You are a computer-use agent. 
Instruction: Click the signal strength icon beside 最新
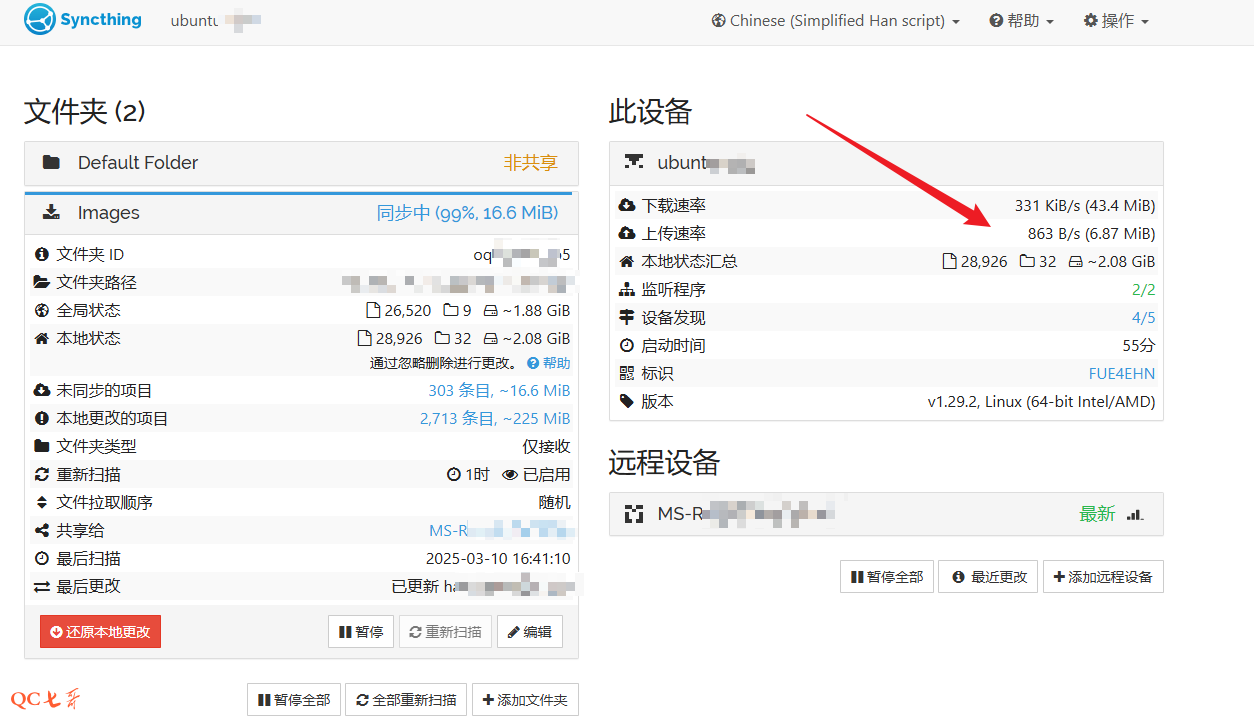point(1134,514)
